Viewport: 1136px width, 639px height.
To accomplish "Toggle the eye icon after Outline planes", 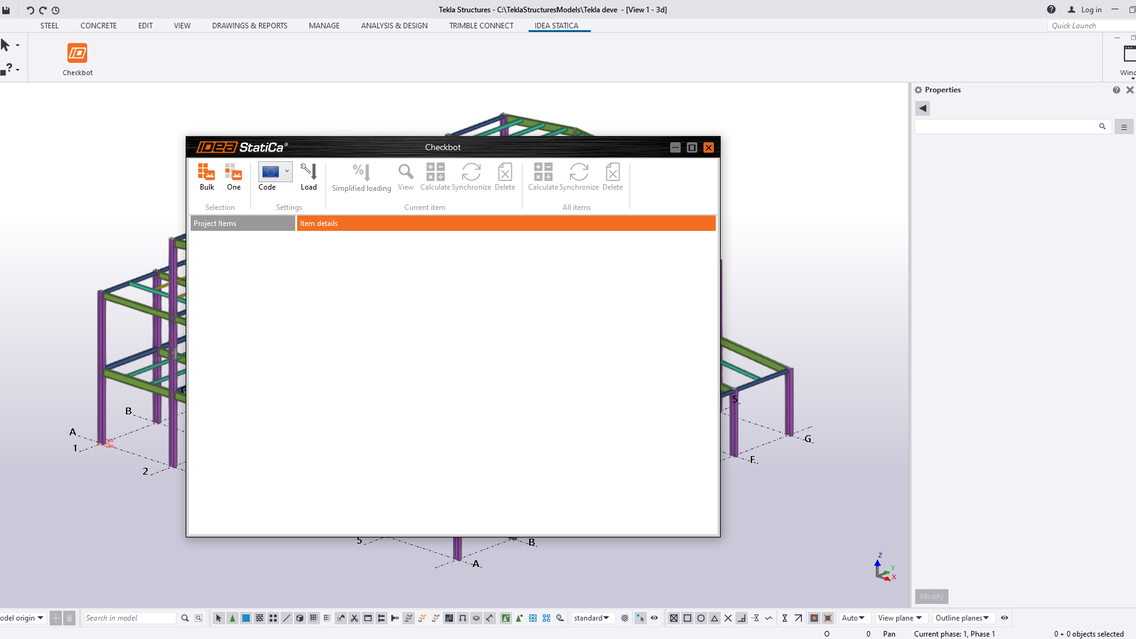I will click(x=1004, y=618).
